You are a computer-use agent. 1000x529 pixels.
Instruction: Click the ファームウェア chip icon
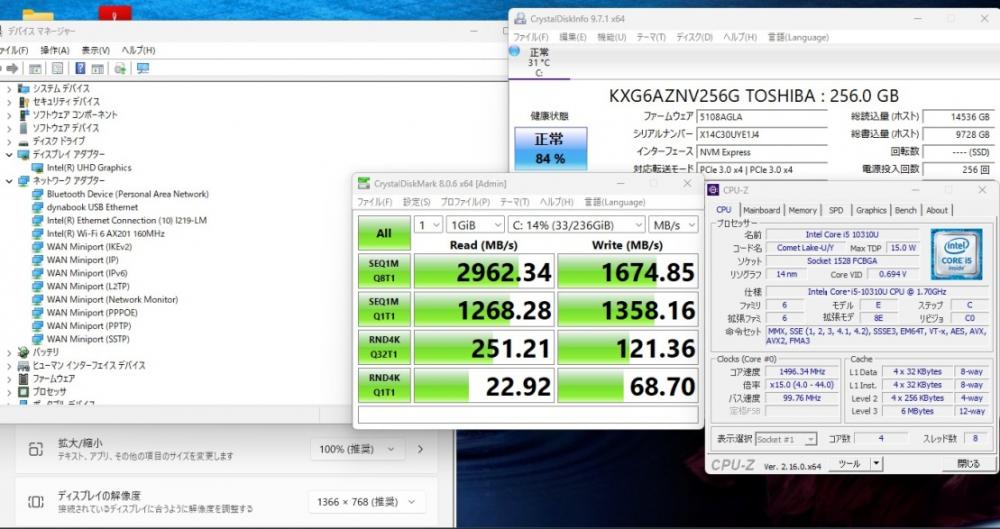click(x=24, y=378)
